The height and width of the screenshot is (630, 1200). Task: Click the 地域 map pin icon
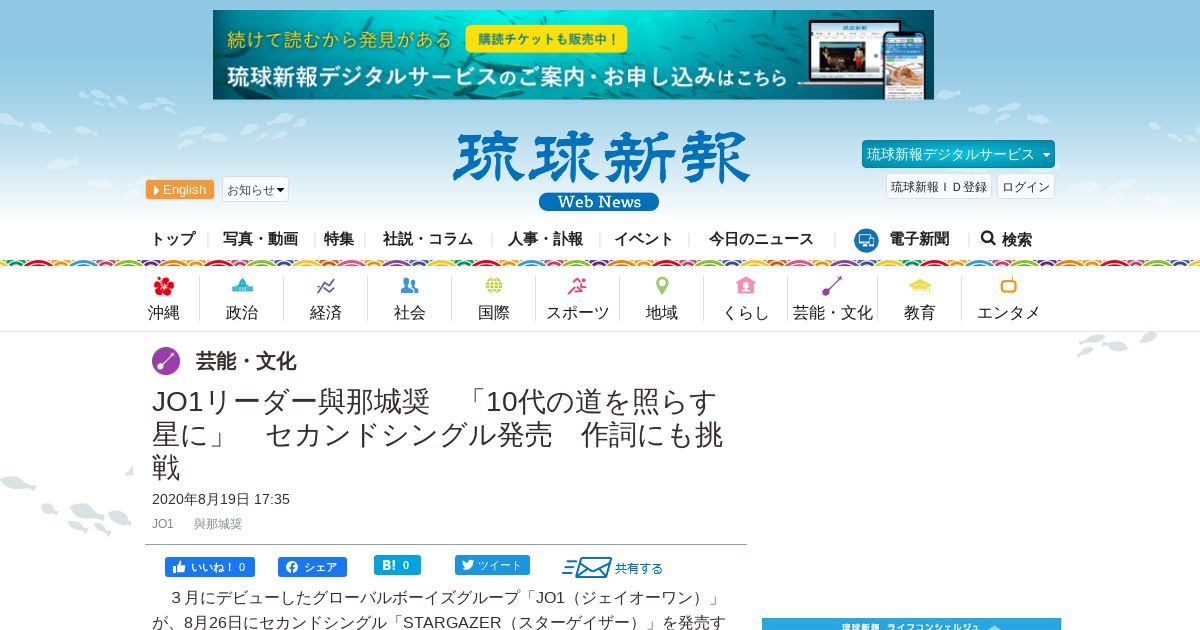click(662, 286)
